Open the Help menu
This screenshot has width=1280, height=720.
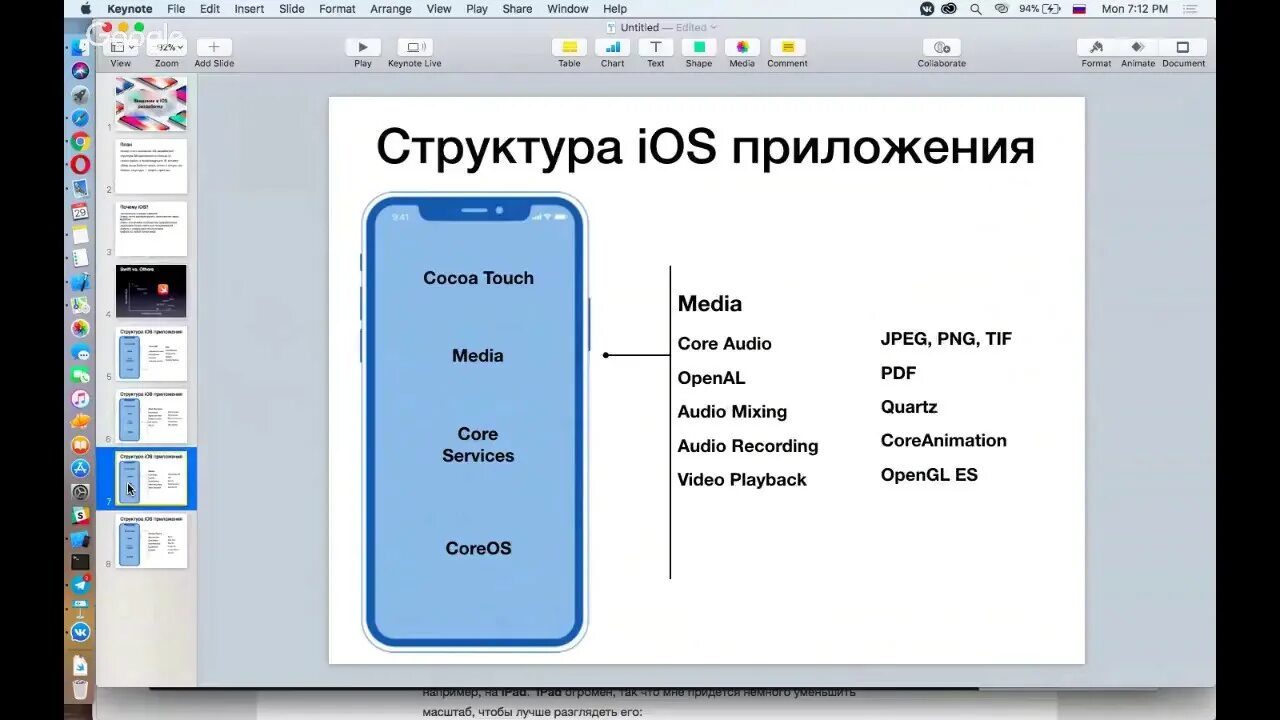pos(615,9)
